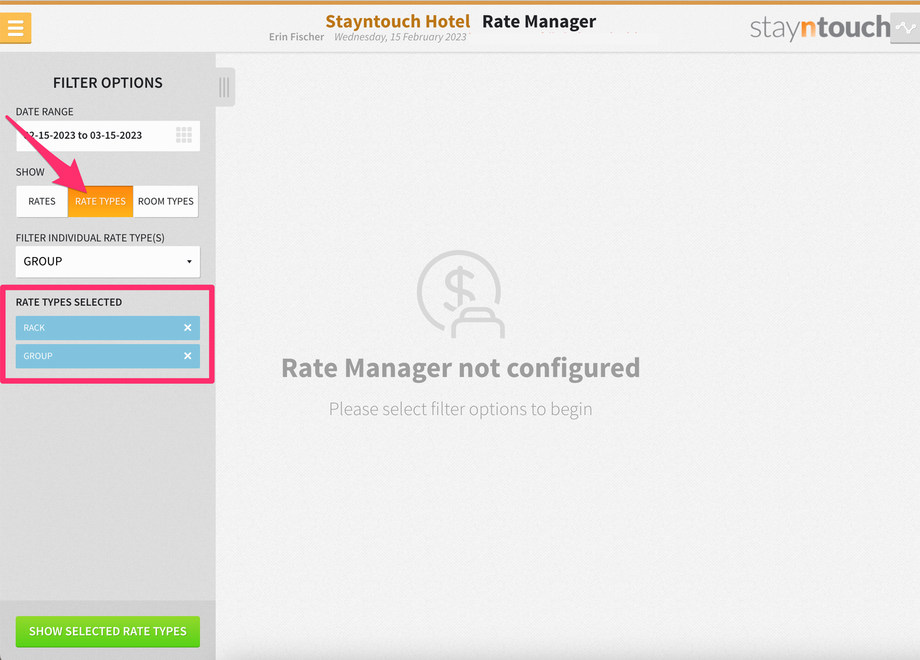Click the Rate Manager heading
Viewport: 920px width, 660px height.
pyautogui.click(x=539, y=22)
